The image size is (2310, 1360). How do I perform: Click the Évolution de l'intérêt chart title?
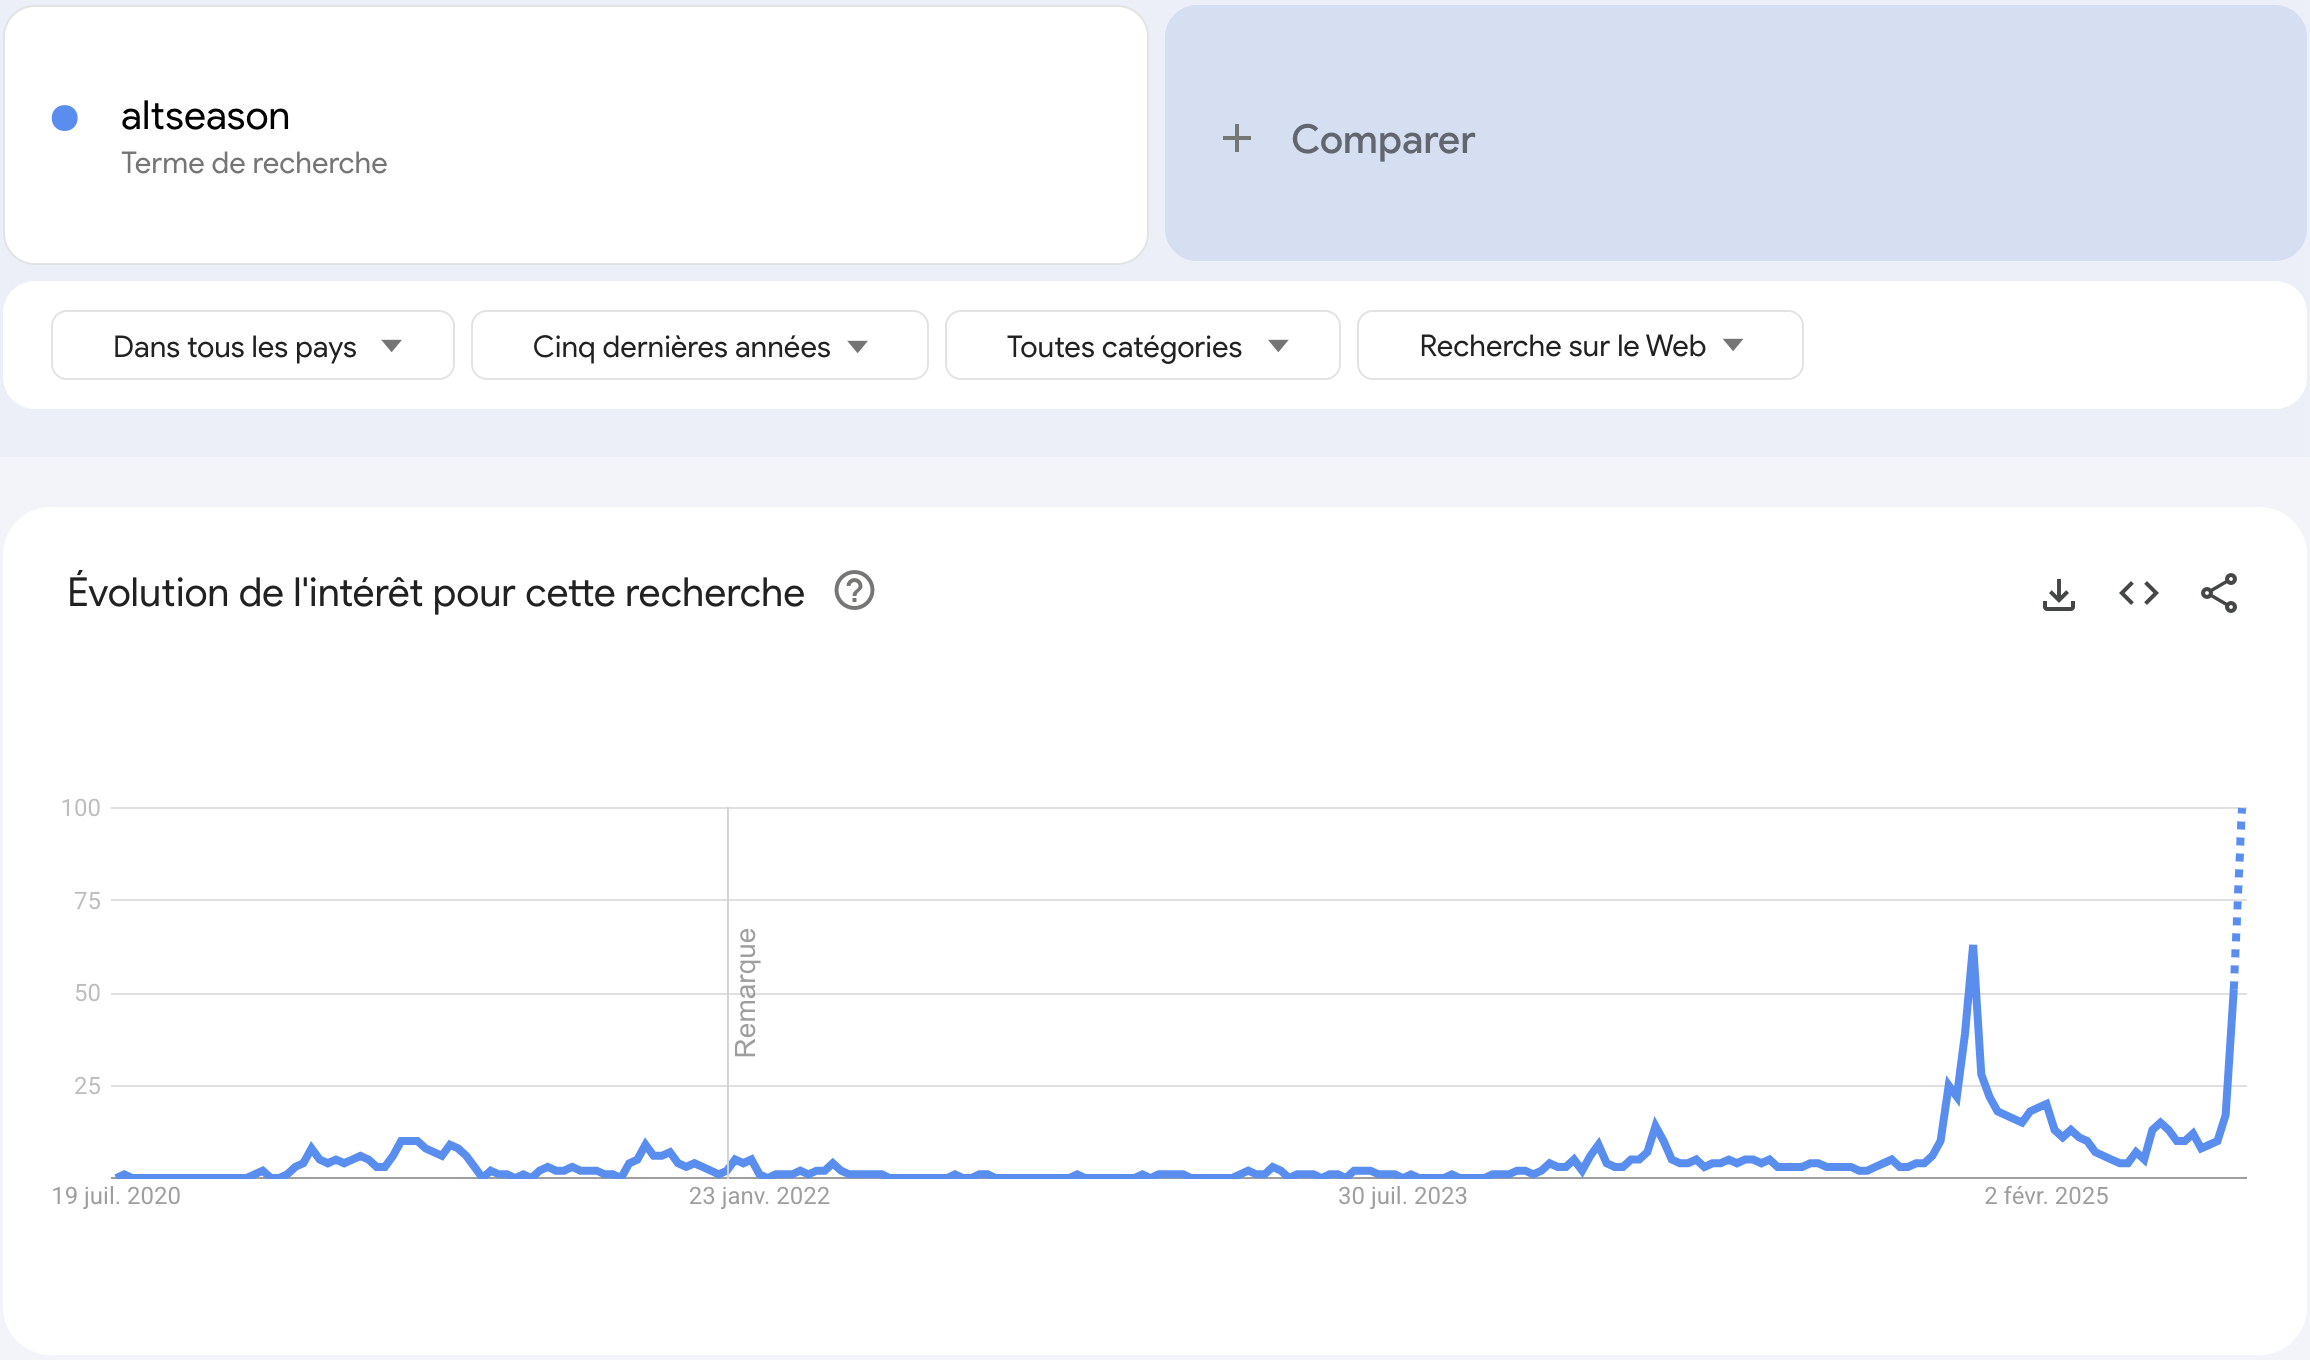436,593
